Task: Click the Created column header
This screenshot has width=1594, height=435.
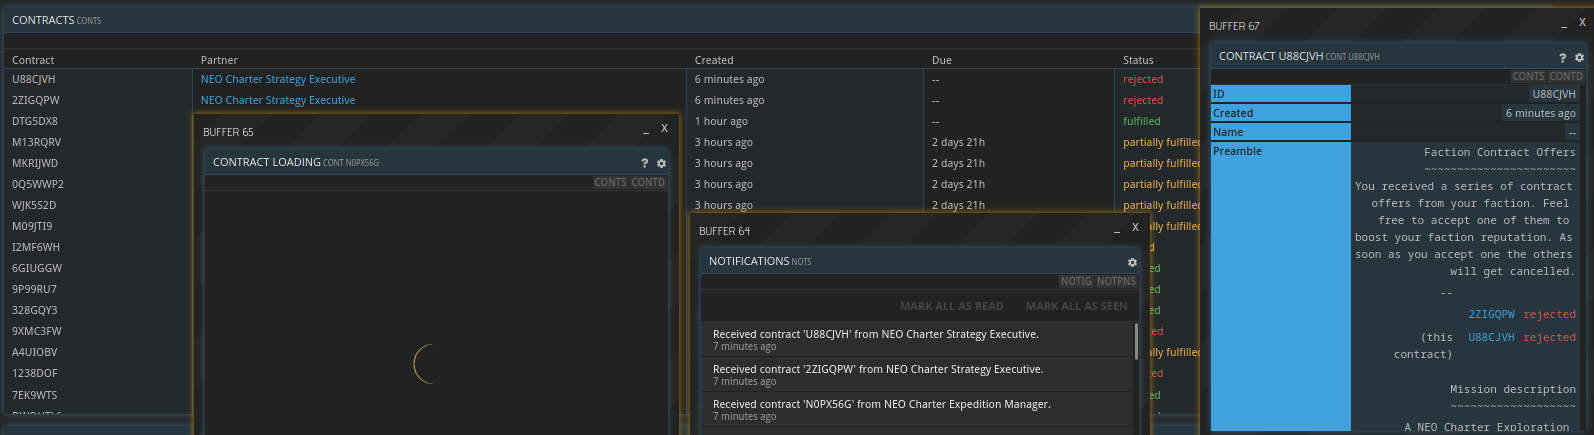Action: [714, 60]
